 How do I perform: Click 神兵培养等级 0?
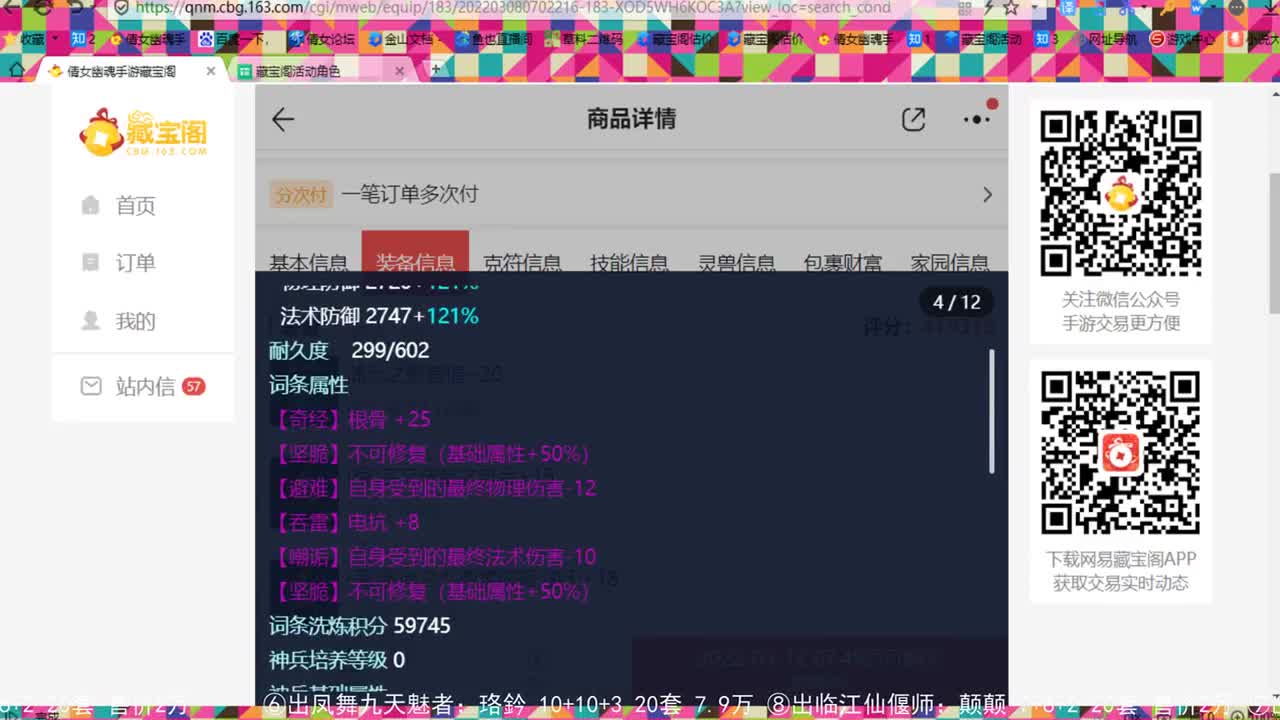pos(337,660)
